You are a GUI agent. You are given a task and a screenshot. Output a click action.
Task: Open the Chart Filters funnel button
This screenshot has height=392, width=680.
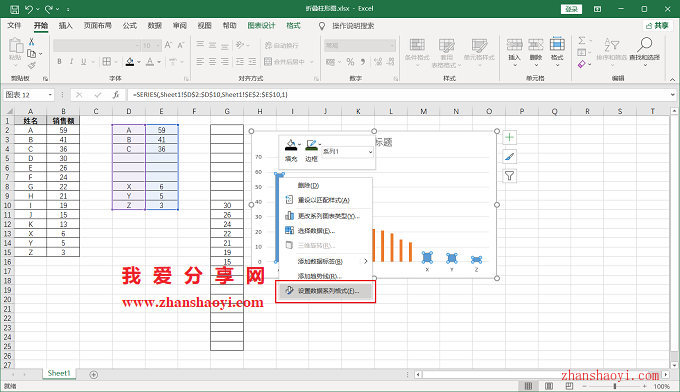(510, 176)
